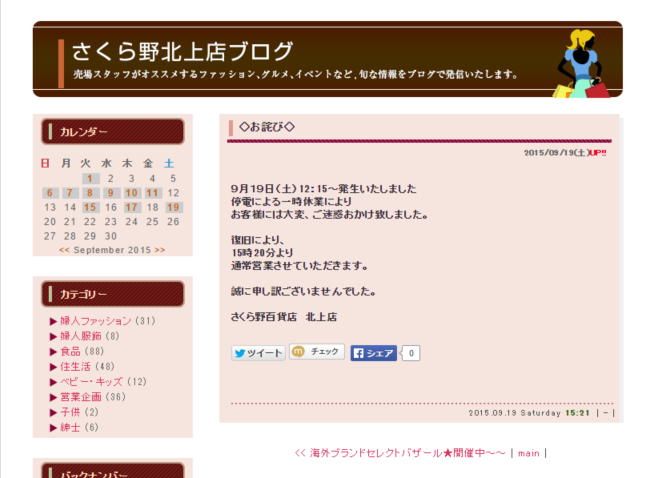
Task: Click the さくら野百貨店 北上店 signature text
Action: click(284, 317)
